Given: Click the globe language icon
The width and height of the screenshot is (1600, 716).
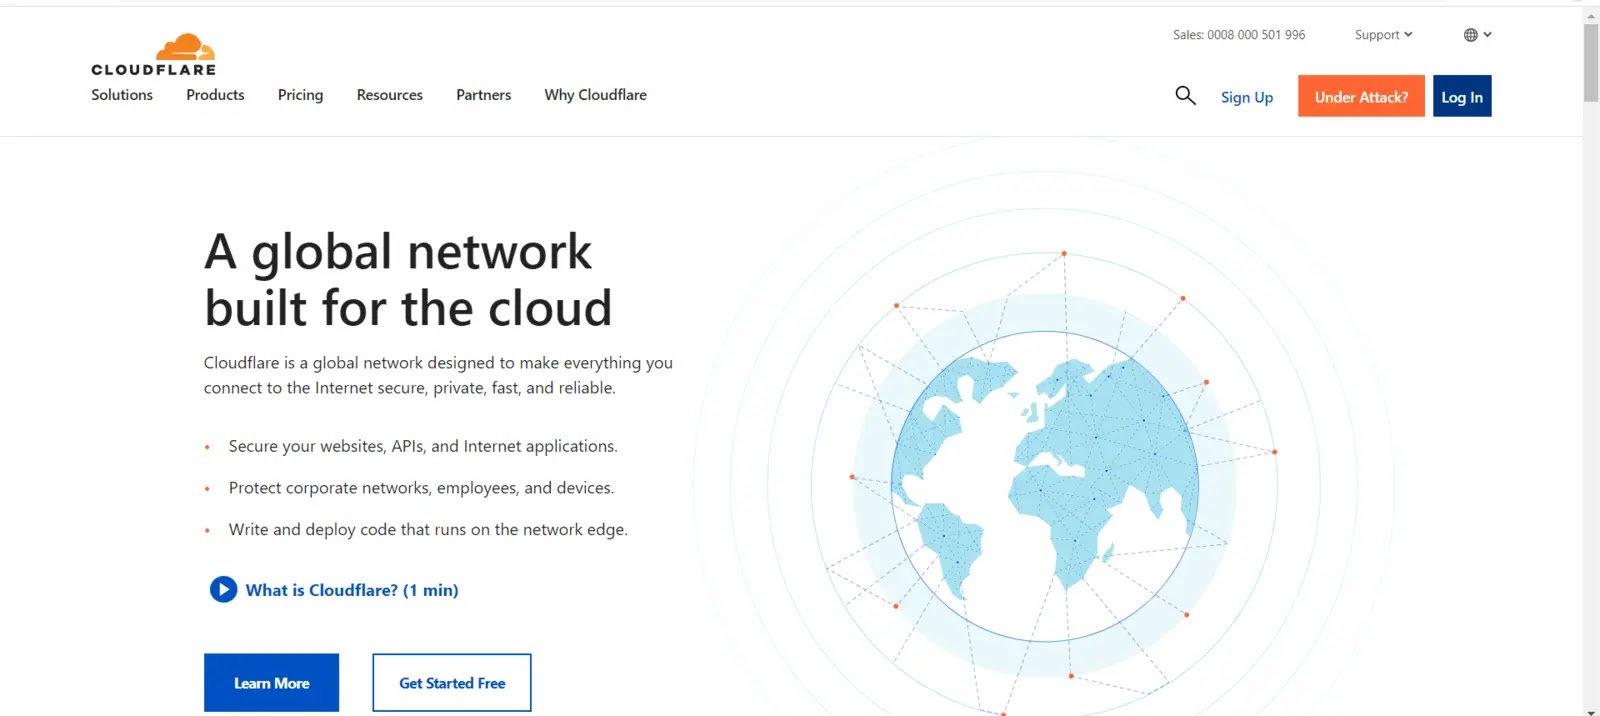Looking at the screenshot, I should [1470, 35].
